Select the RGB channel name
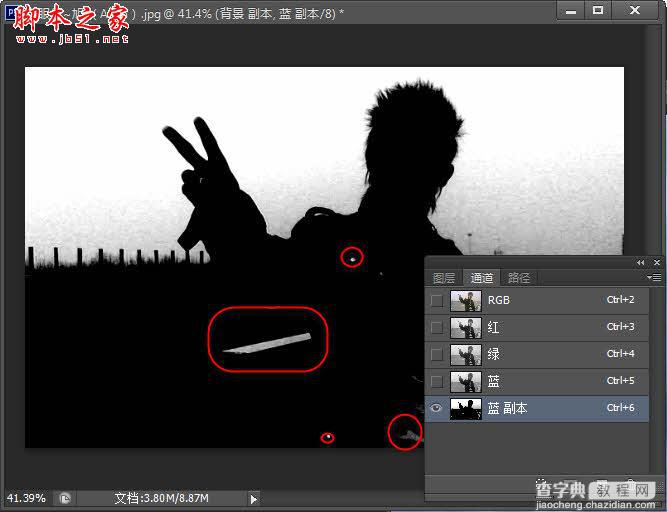Viewport: 667px width, 512px height. [x=499, y=300]
